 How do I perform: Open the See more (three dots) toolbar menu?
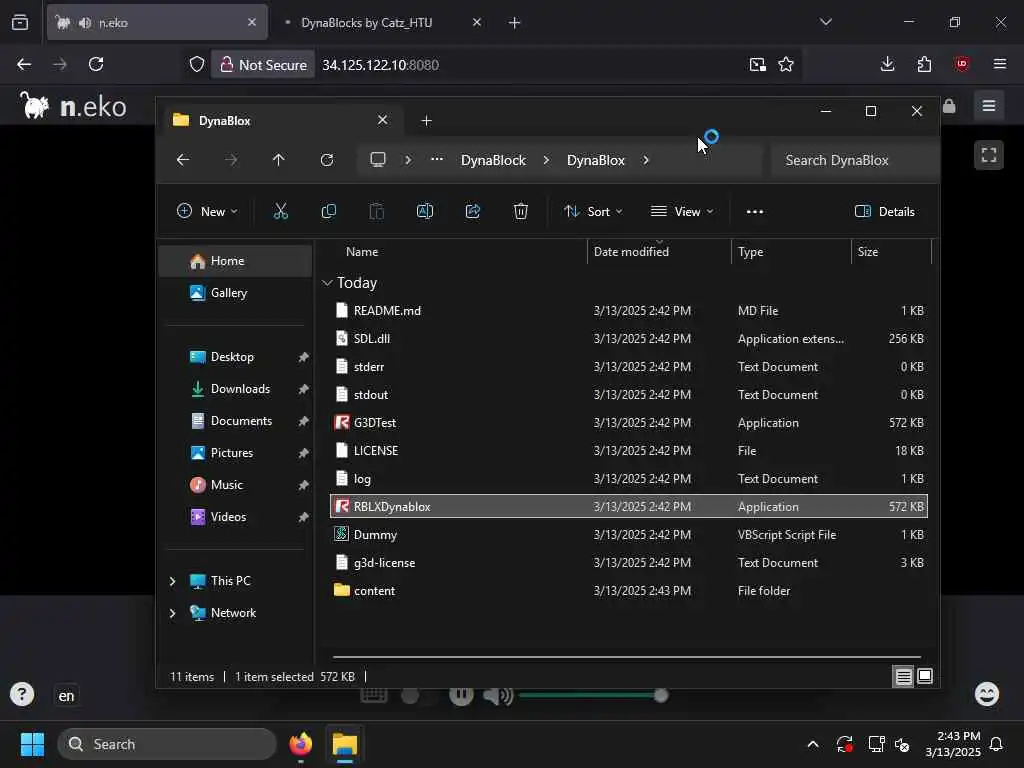tap(754, 212)
